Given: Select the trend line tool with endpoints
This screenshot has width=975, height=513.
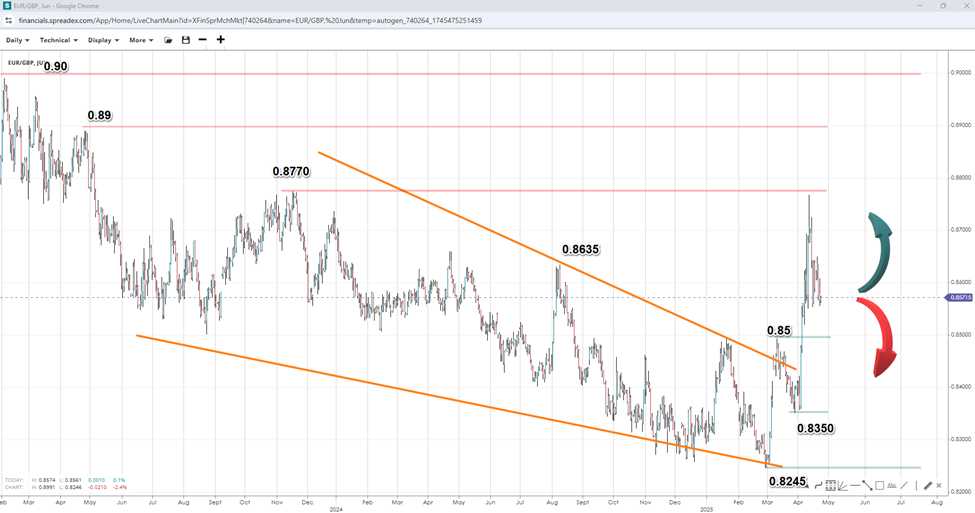Looking at the screenshot, I should coord(867,485).
